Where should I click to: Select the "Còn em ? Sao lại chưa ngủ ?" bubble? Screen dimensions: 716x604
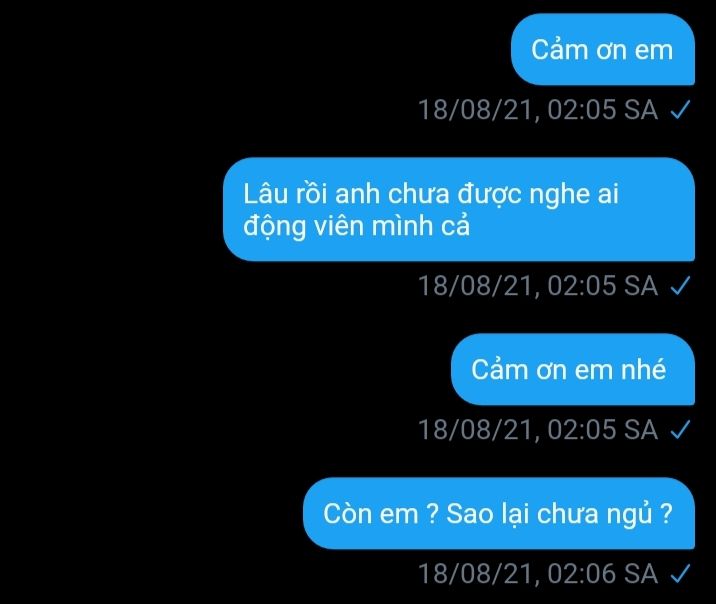[x=499, y=513]
